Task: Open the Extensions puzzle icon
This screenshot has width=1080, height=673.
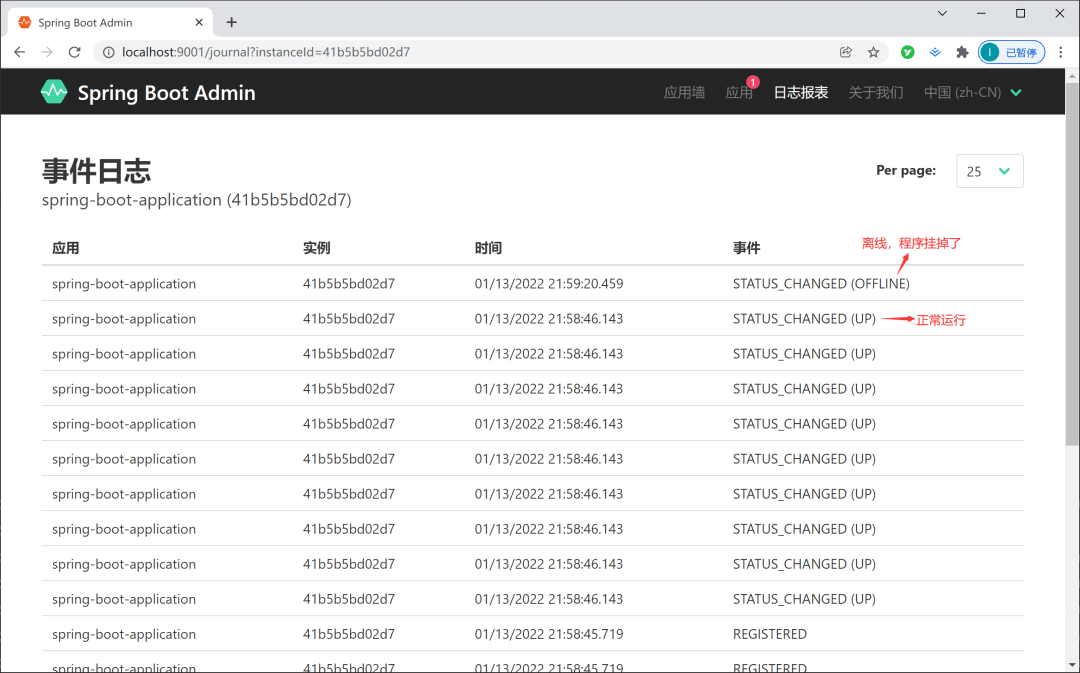Action: click(x=962, y=52)
